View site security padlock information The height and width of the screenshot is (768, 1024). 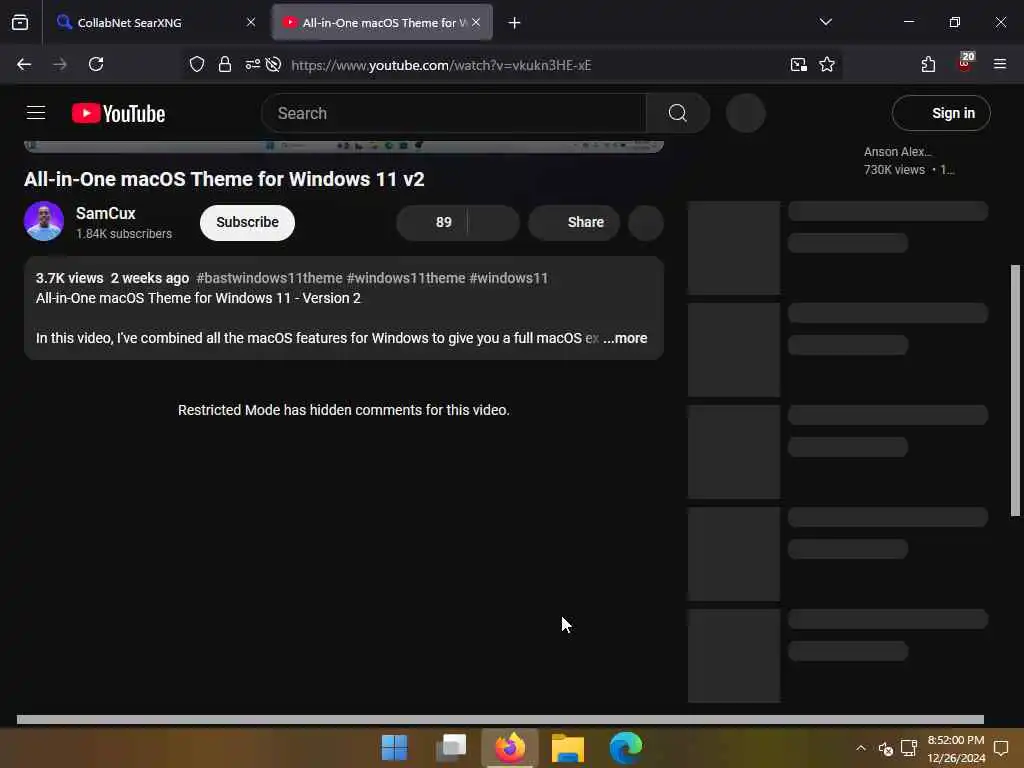pyautogui.click(x=225, y=64)
